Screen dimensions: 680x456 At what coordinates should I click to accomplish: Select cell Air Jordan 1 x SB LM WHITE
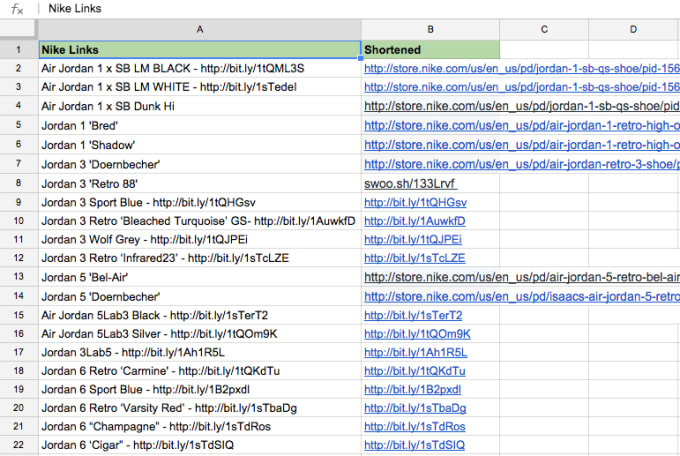[x=199, y=87]
